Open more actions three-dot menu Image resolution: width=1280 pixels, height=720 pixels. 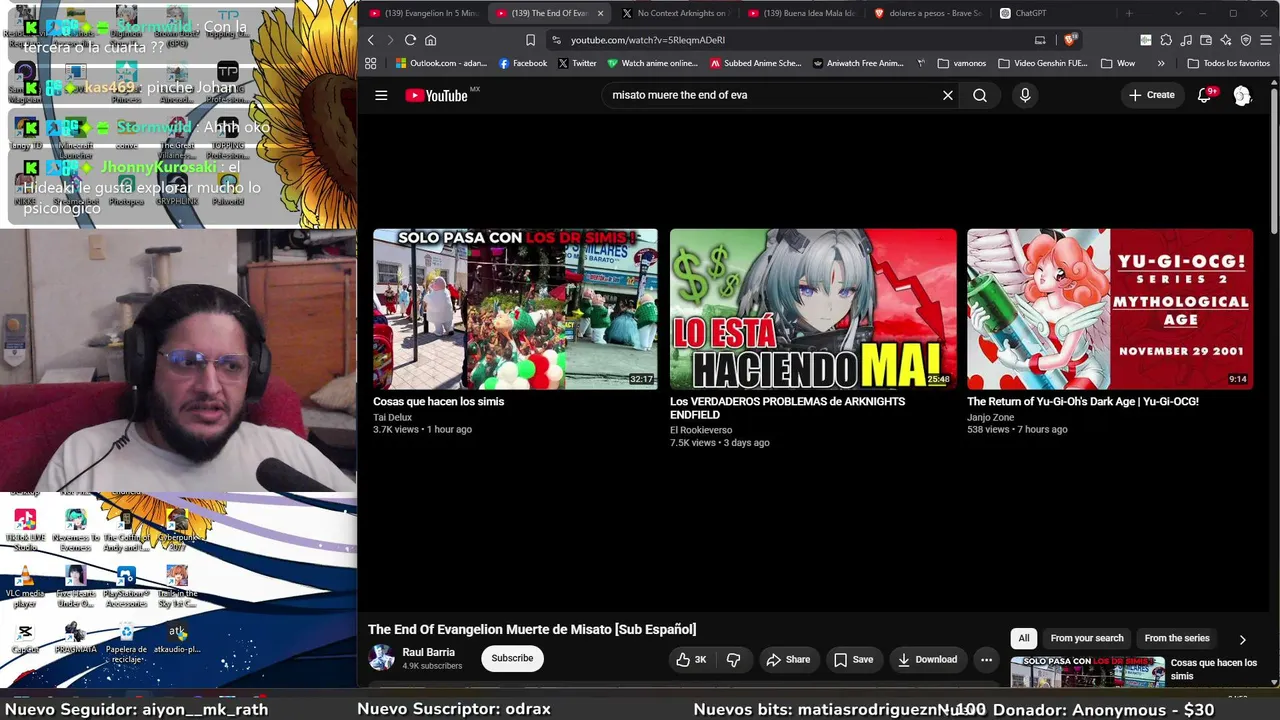pos(986,659)
